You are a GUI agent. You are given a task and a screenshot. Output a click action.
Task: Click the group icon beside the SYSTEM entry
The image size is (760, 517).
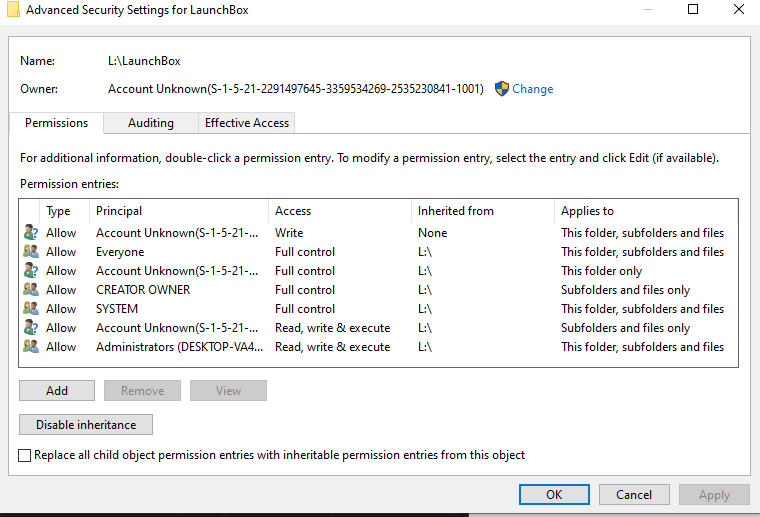[31, 308]
